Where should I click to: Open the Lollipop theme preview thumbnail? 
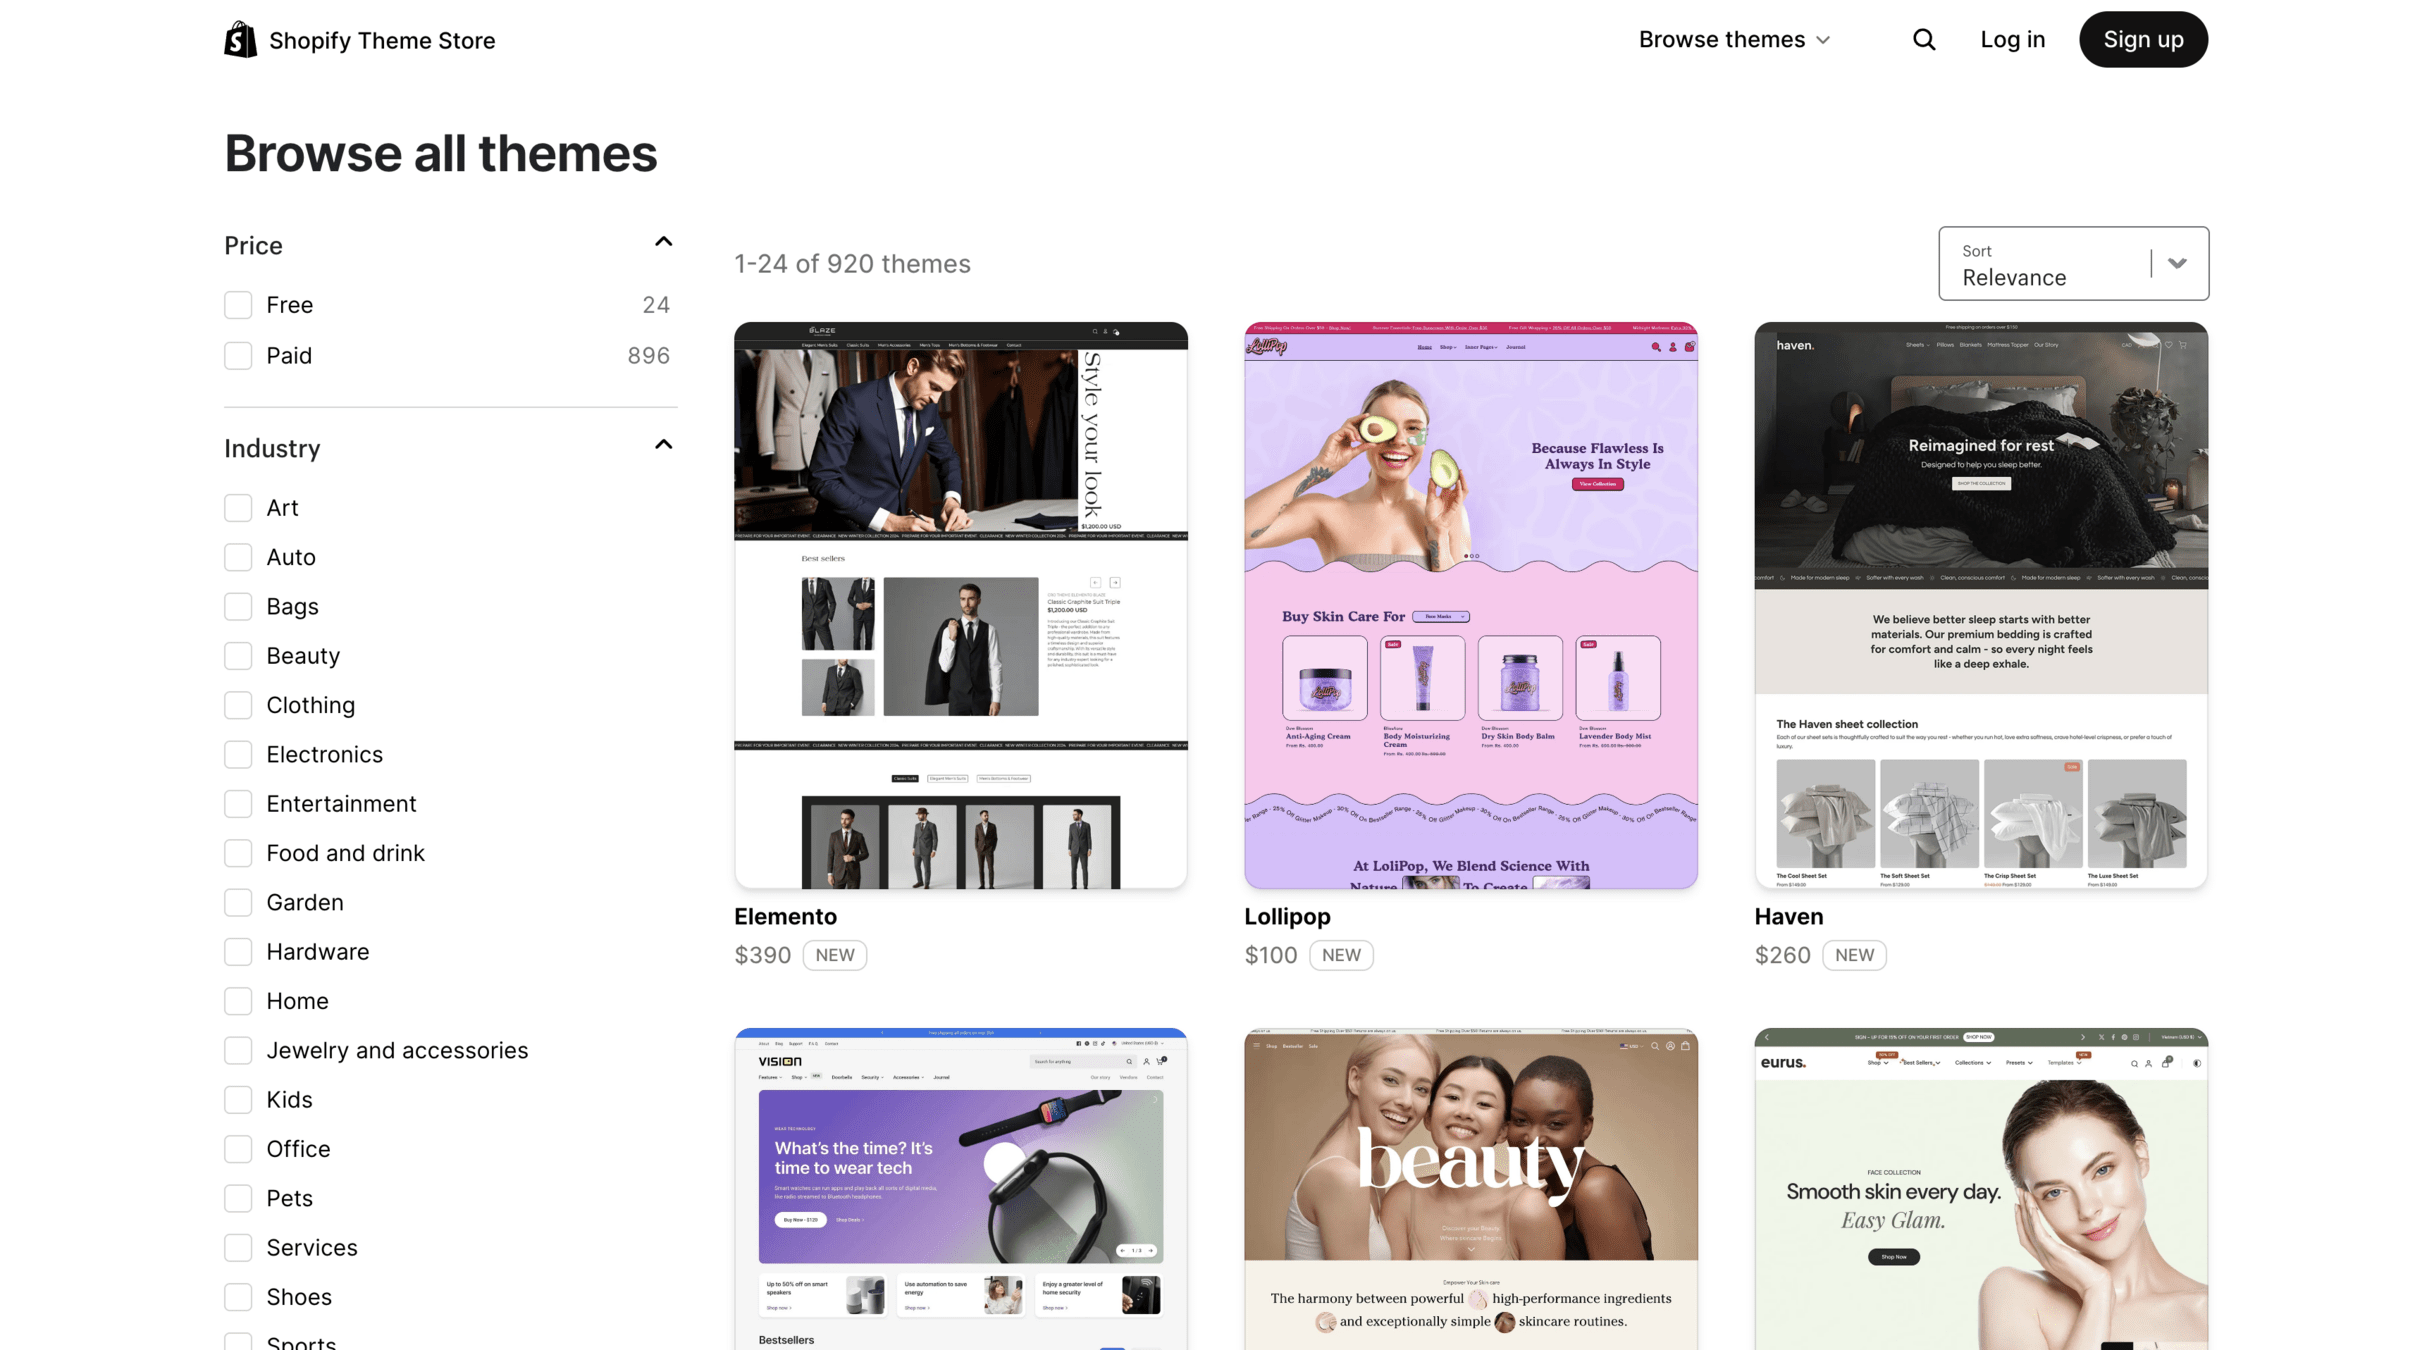pyautogui.click(x=1470, y=605)
